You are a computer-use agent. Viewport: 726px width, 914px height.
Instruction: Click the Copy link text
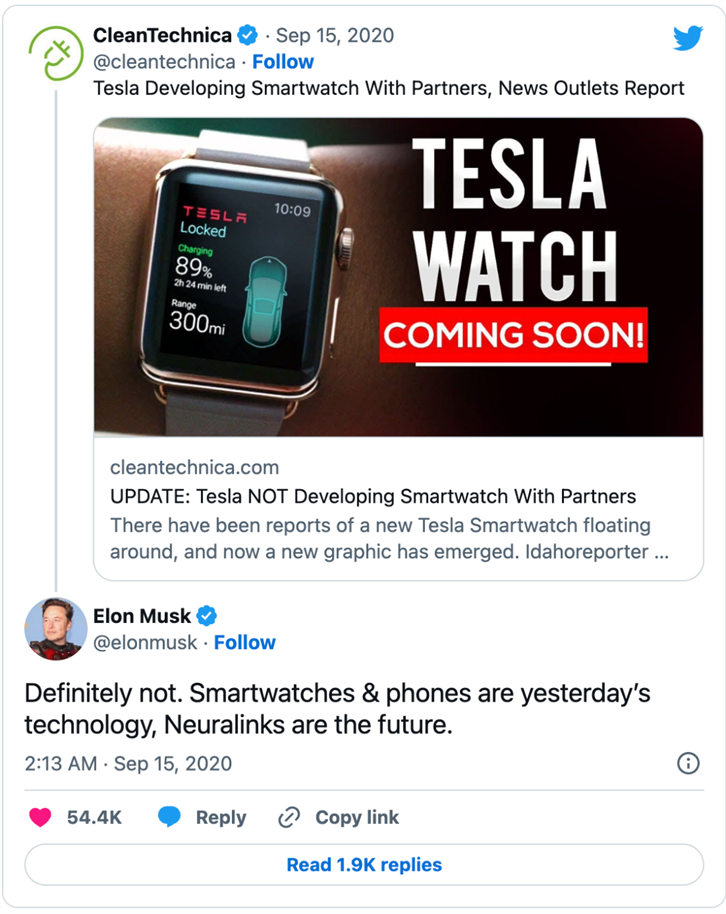357,817
